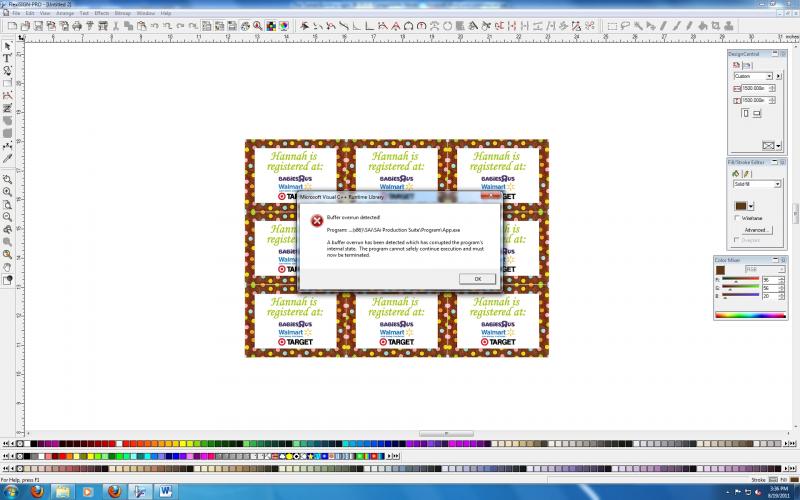The image size is (800, 500).
Task: Adjust the blue B slider in Color Mixer
Action: (740, 296)
